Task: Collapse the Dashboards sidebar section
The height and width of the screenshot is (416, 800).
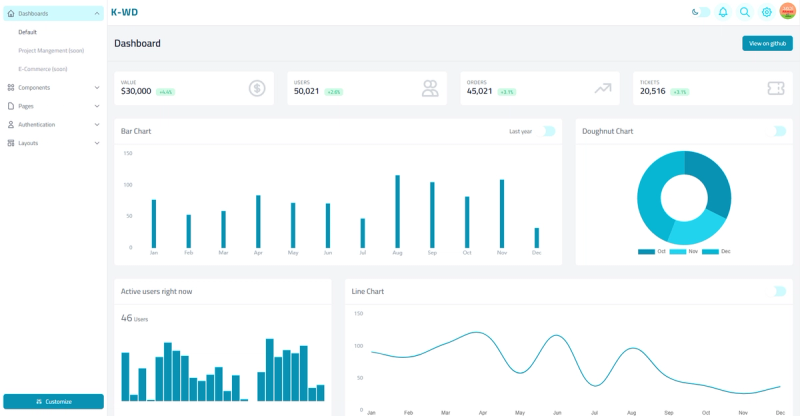Action: [54, 14]
